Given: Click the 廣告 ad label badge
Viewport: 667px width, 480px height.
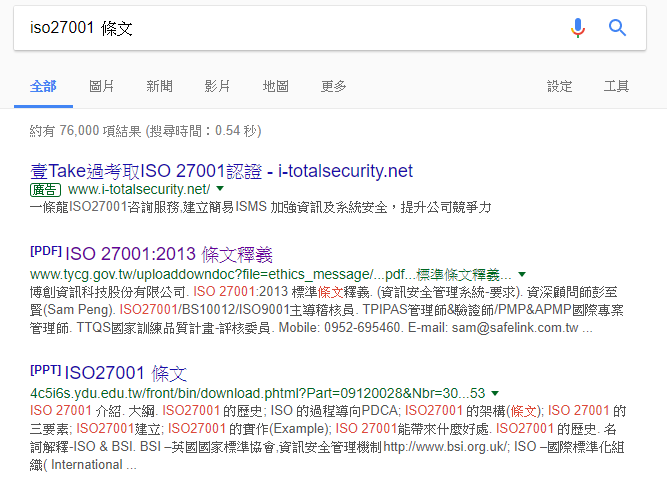Looking at the screenshot, I should (46, 190).
